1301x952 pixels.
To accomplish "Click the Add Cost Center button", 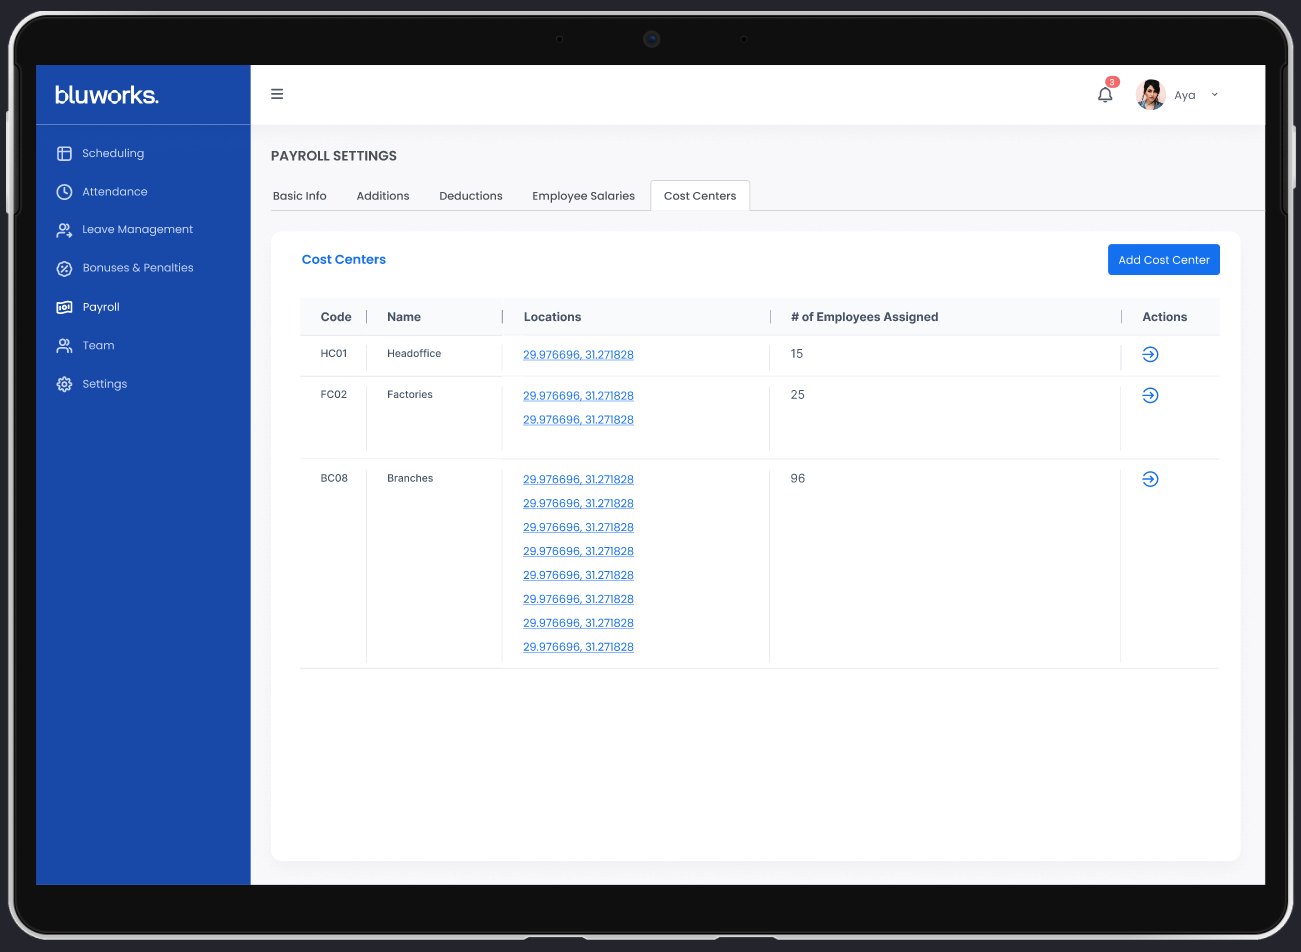I will pyautogui.click(x=1163, y=260).
